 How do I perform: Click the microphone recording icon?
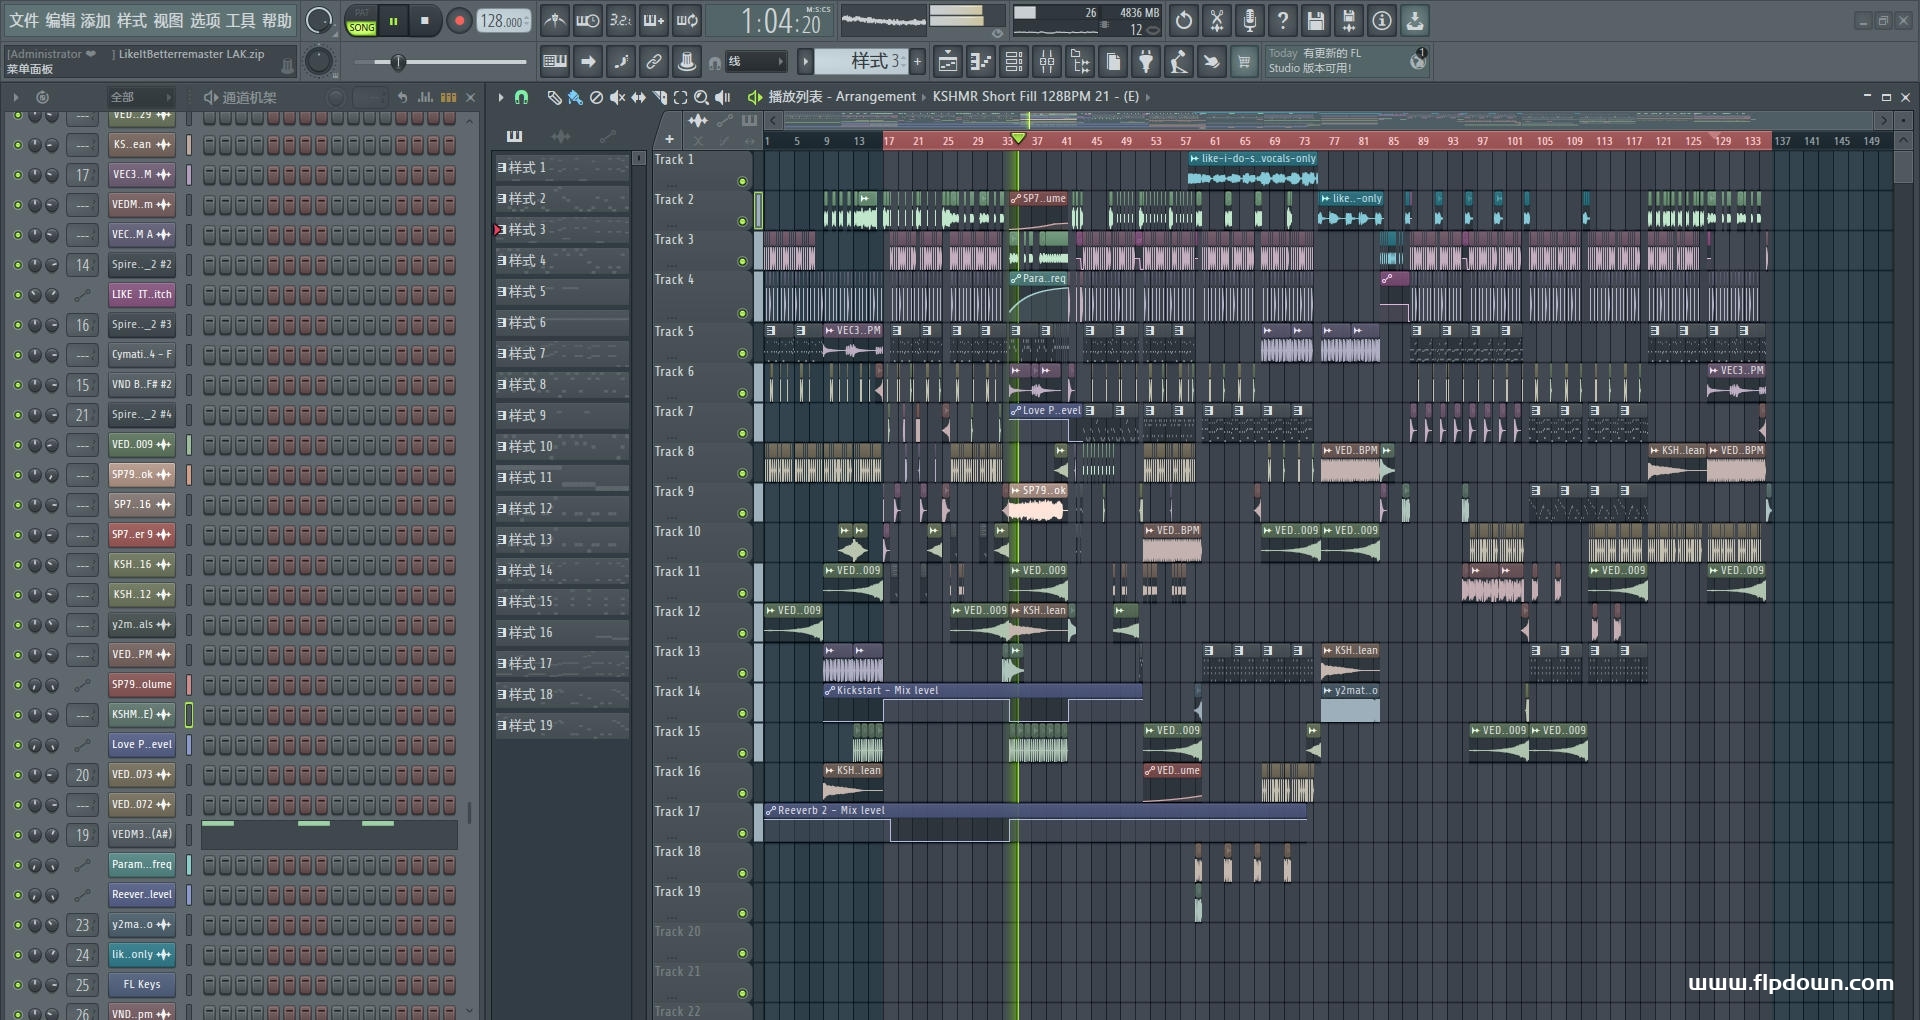pyautogui.click(x=1250, y=20)
